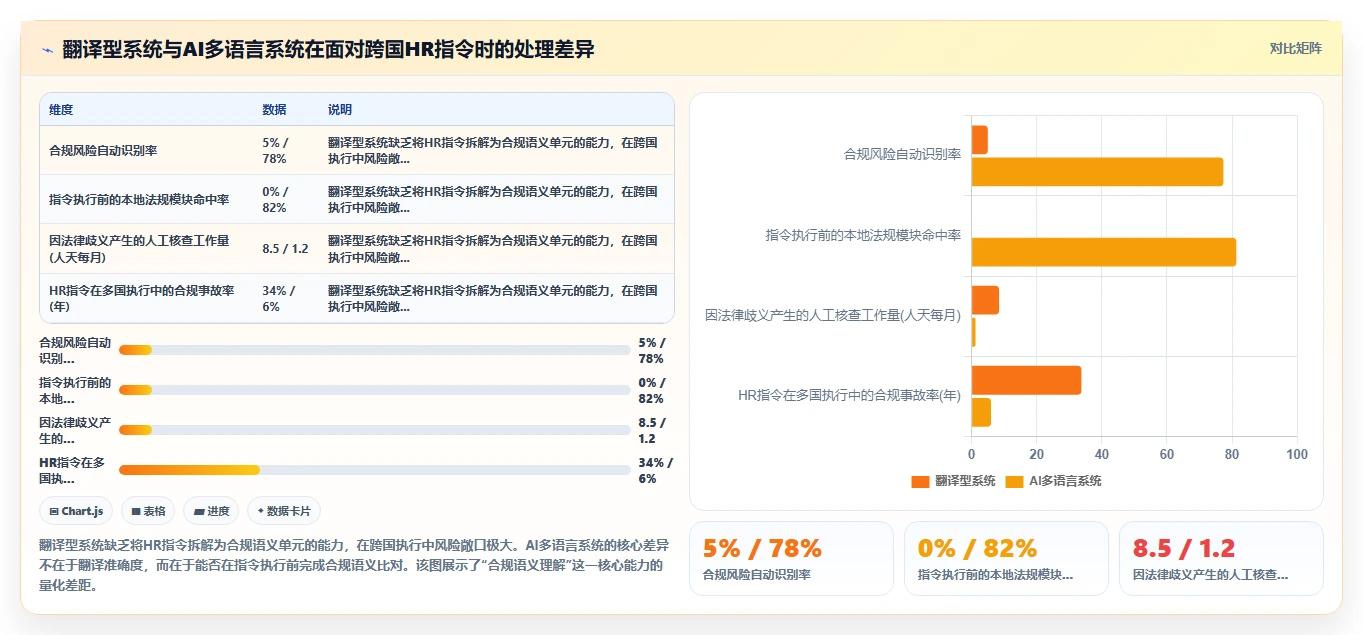Click the 翻译型系统 bar for 人工核查工作量
The width and height of the screenshot is (1363, 635).
click(x=985, y=300)
